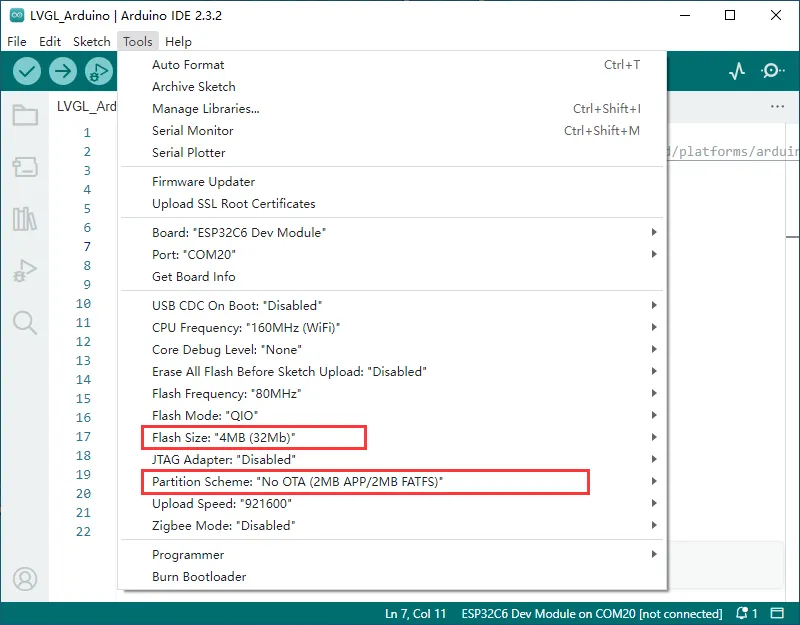Choose Manage Libraries menu entry
This screenshot has width=800, height=625.
(205, 109)
